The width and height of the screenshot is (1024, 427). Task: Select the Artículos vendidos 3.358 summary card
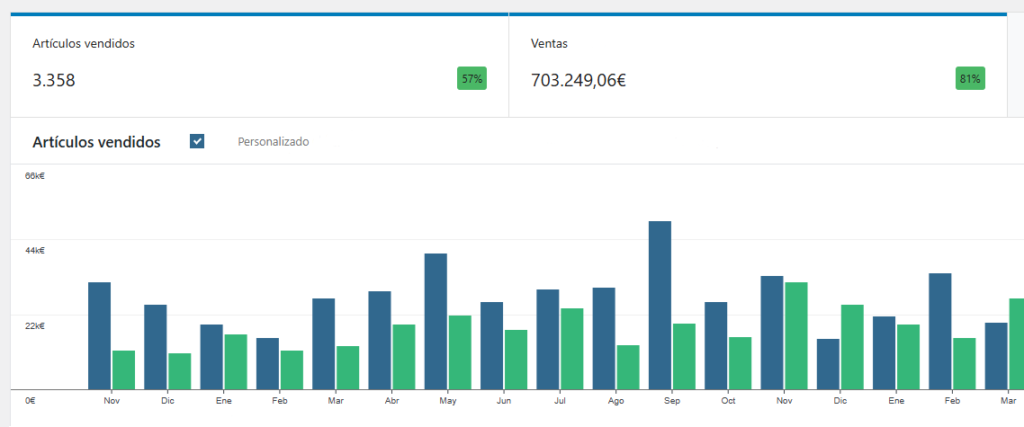pos(259,65)
